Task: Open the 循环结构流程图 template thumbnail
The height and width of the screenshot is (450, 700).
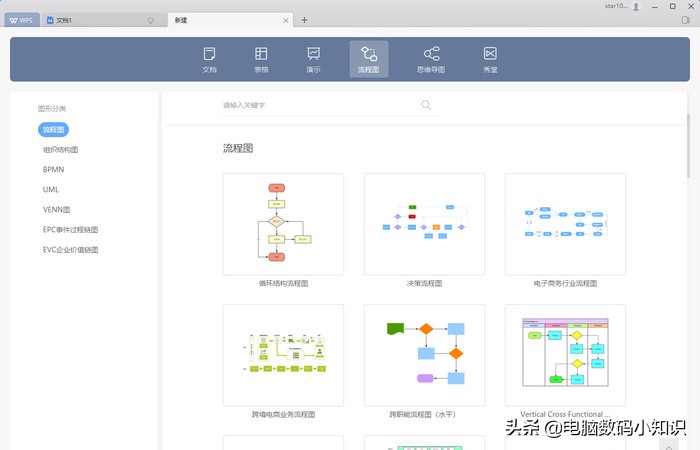Action: click(283, 224)
